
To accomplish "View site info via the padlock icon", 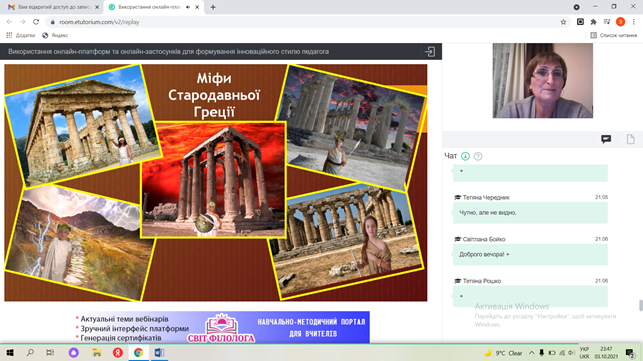I will 52,22.
